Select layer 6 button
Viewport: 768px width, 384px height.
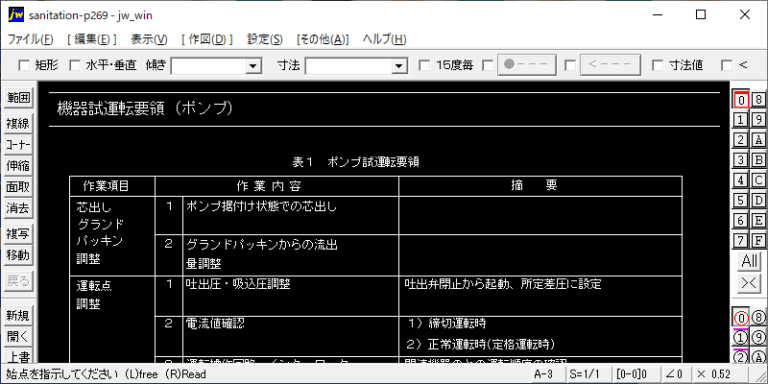[741, 220]
